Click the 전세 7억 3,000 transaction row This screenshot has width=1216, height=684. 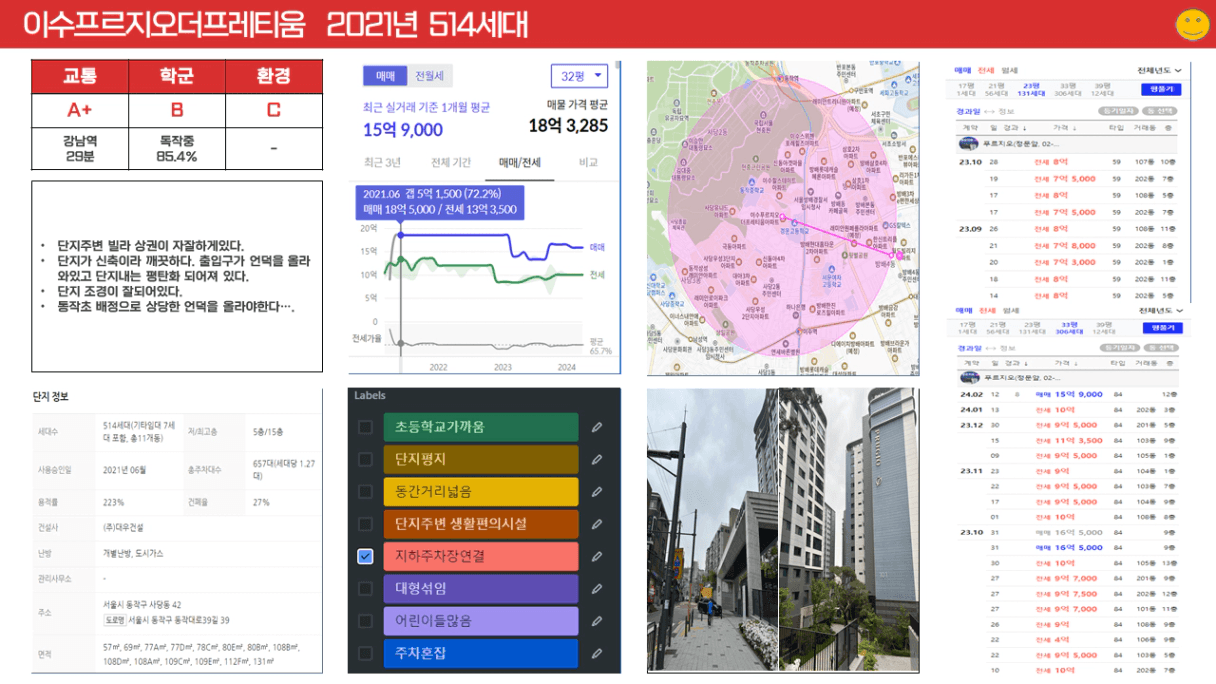(x=1067, y=262)
